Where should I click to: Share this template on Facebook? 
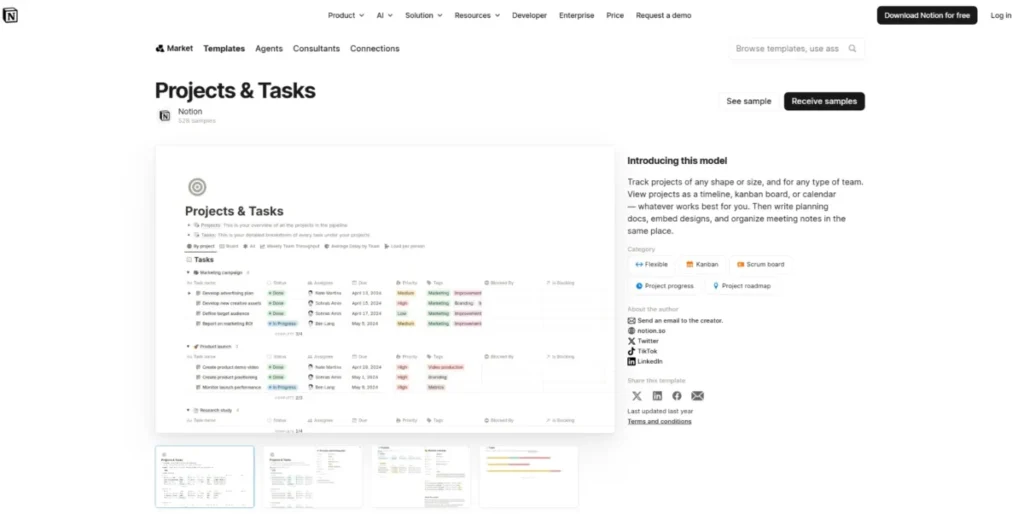coord(677,396)
